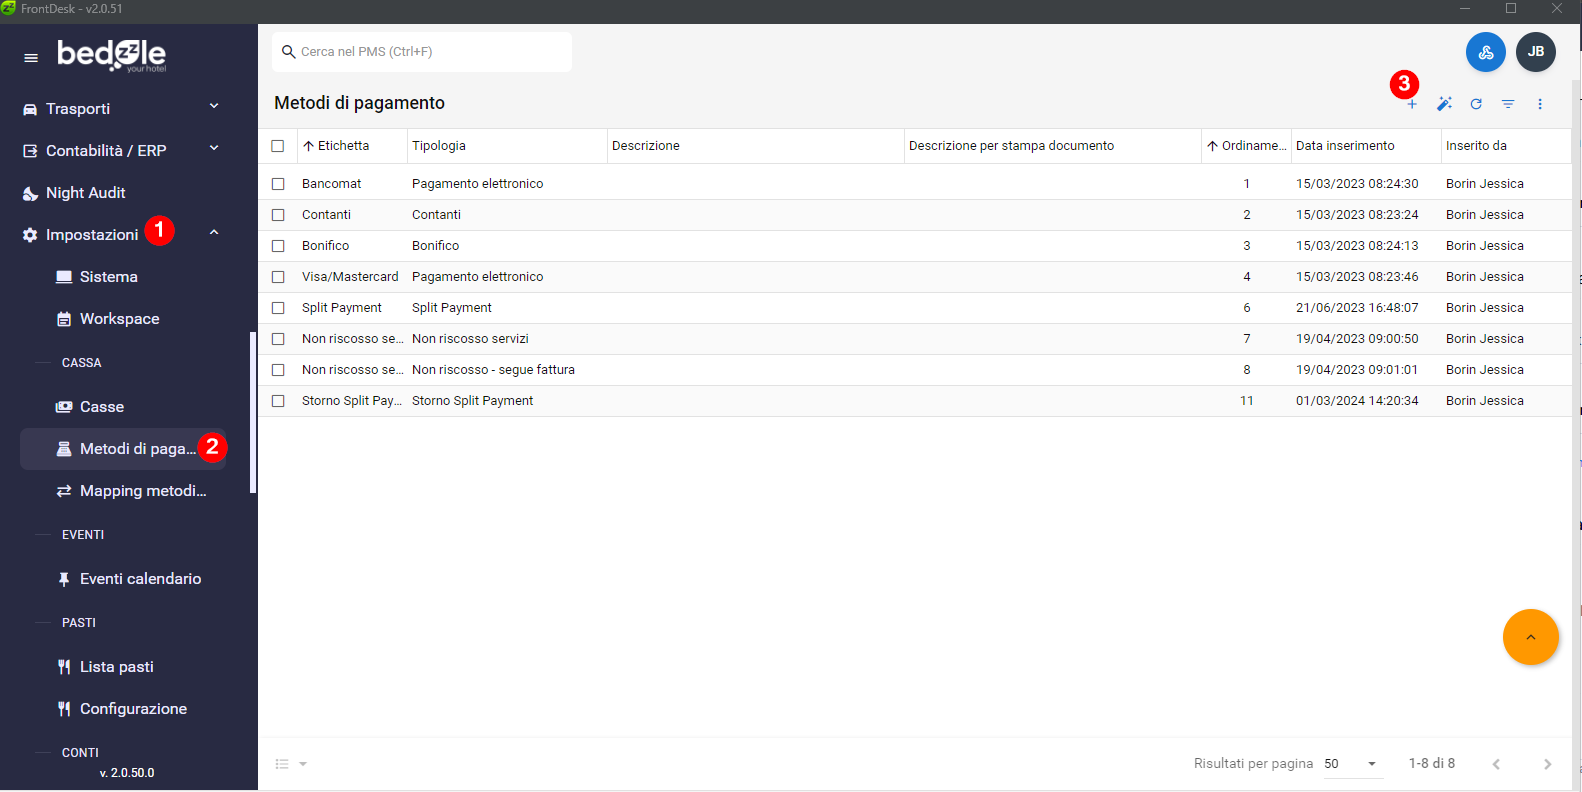Open Night Audit from sidebar
1582x792 pixels.
[x=86, y=193]
